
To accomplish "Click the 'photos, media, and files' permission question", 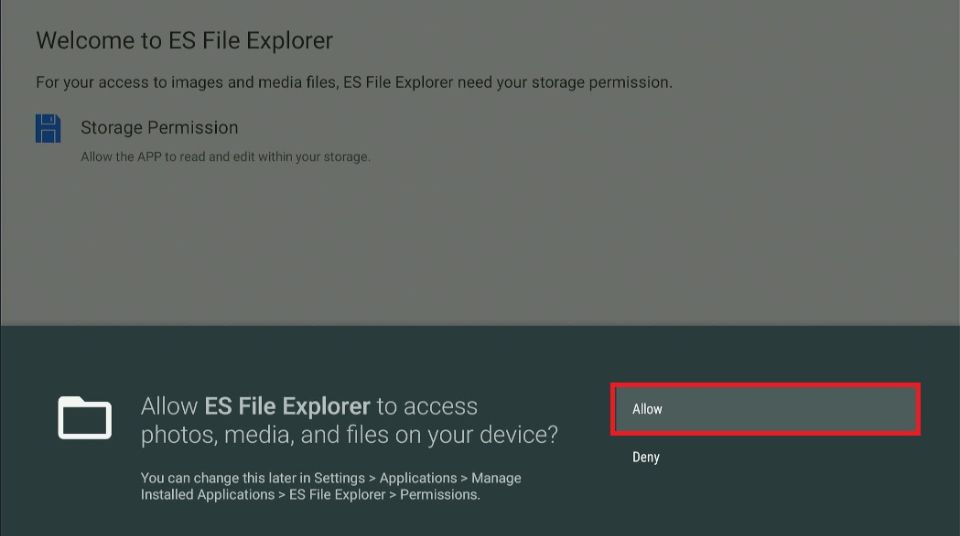I will pyautogui.click(x=349, y=420).
